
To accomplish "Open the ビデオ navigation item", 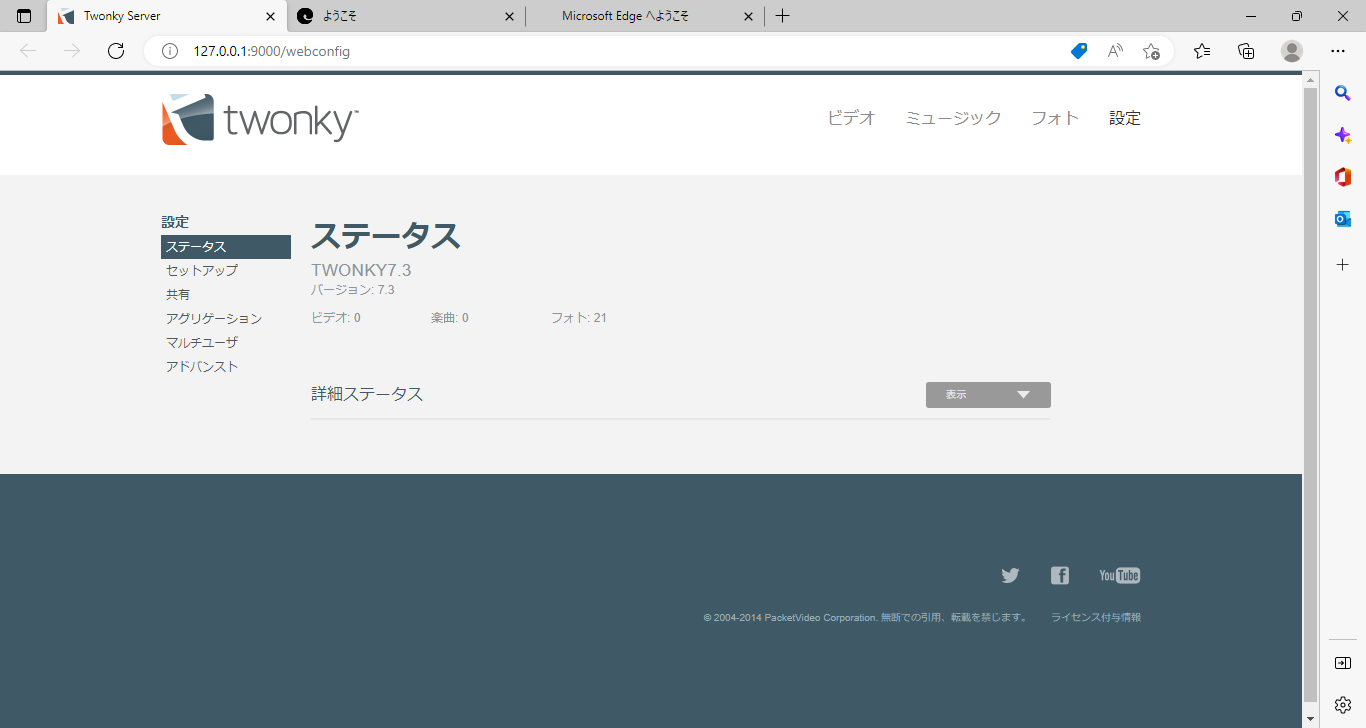I will 851,118.
